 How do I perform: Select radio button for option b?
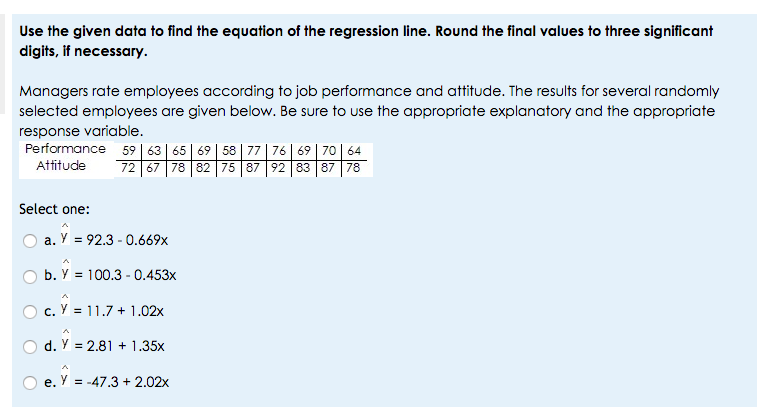point(30,276)
